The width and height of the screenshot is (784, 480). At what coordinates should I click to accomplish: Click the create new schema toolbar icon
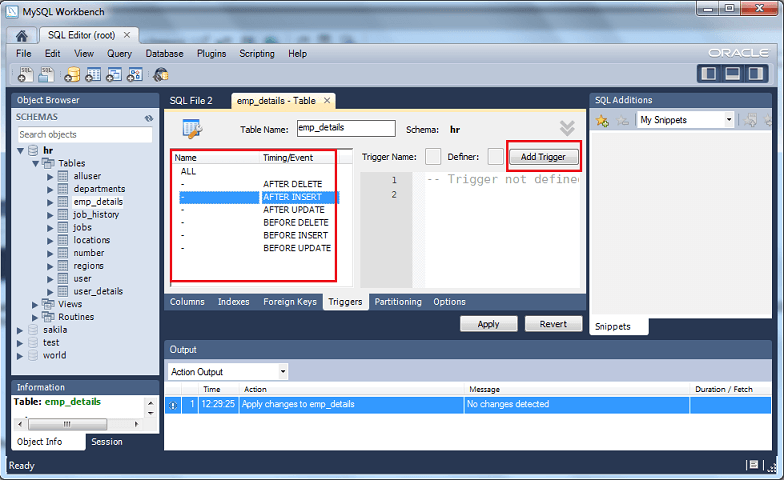[72, 74]
